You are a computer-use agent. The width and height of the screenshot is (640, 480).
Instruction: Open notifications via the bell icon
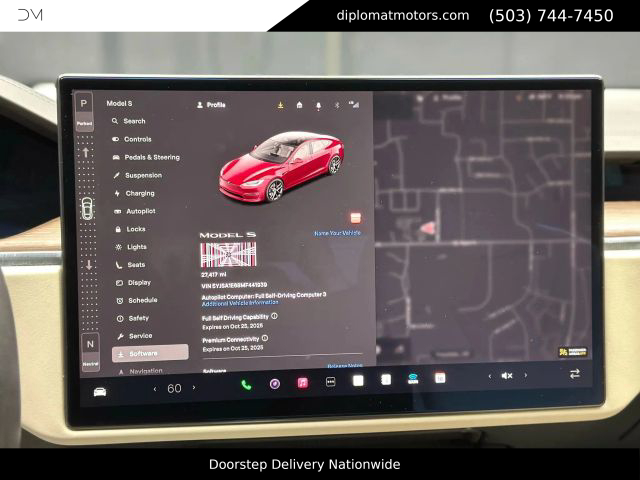318,106
